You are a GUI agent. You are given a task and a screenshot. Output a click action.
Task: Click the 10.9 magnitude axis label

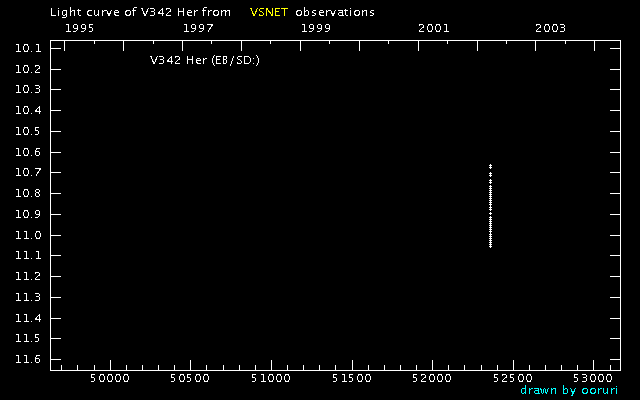point(28,214)
